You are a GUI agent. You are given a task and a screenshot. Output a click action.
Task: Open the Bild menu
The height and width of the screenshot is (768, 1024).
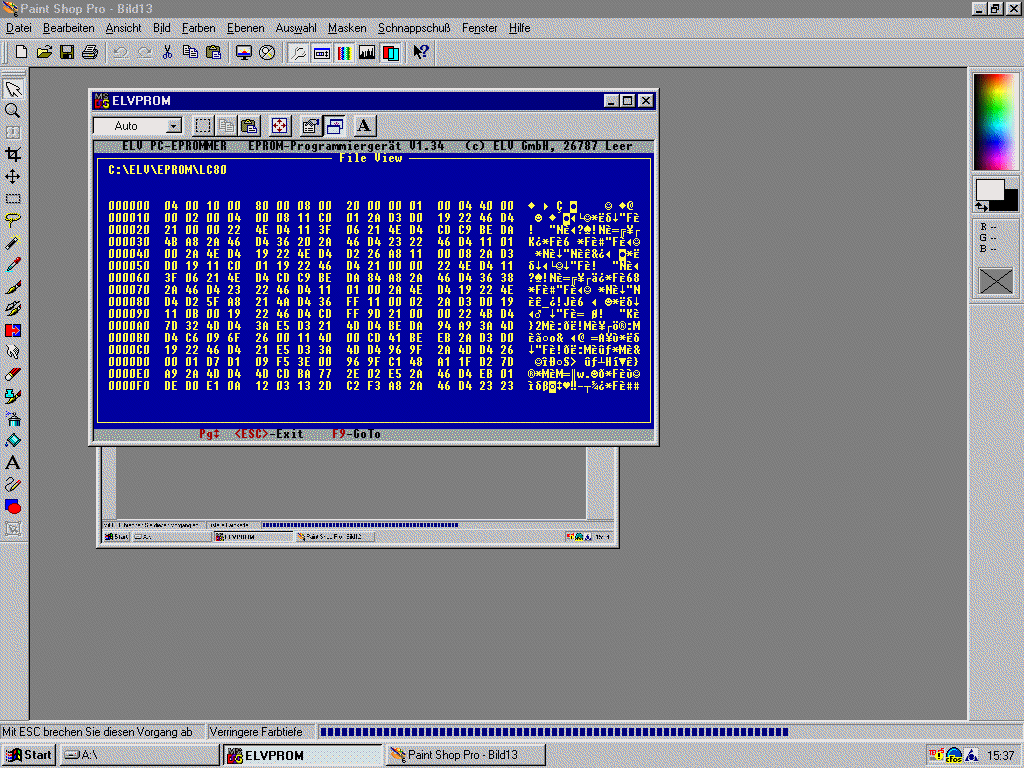[161, 28]
